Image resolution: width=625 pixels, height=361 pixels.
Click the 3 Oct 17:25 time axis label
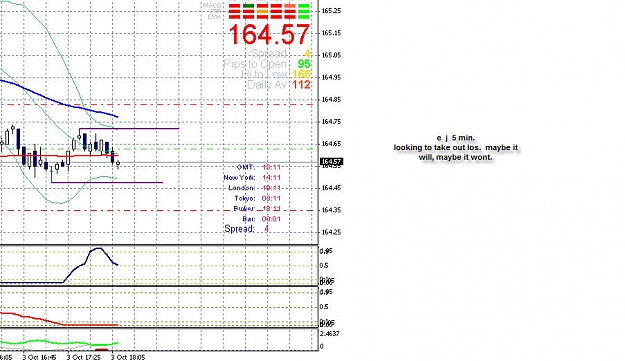click(83, 357)
